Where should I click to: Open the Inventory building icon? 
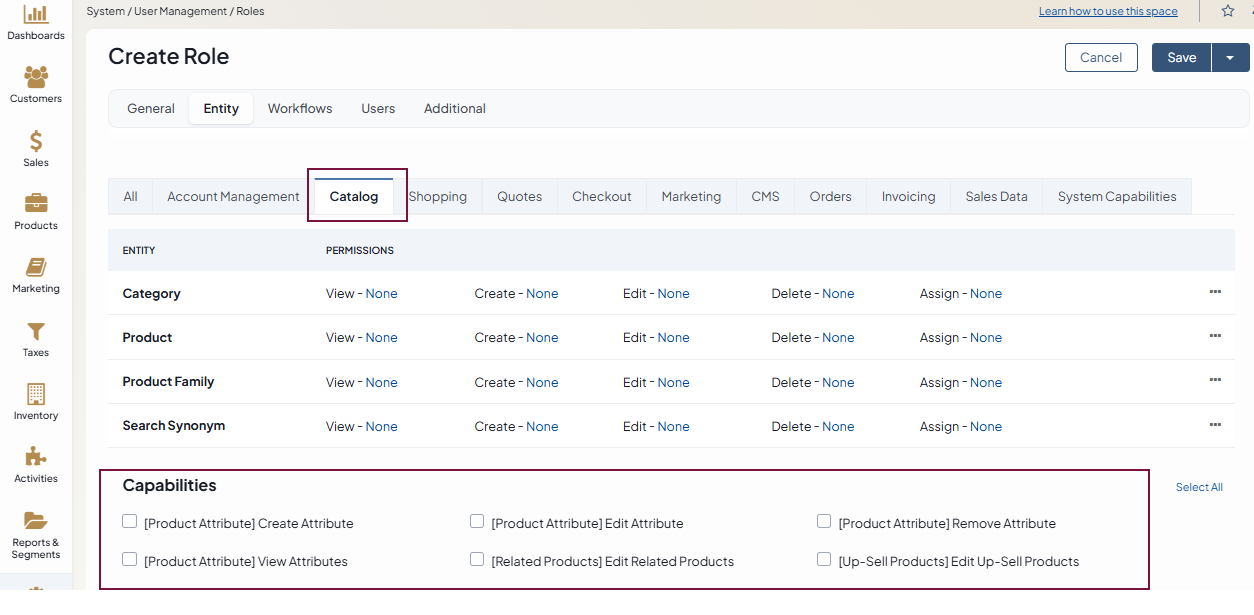(36, 395)
